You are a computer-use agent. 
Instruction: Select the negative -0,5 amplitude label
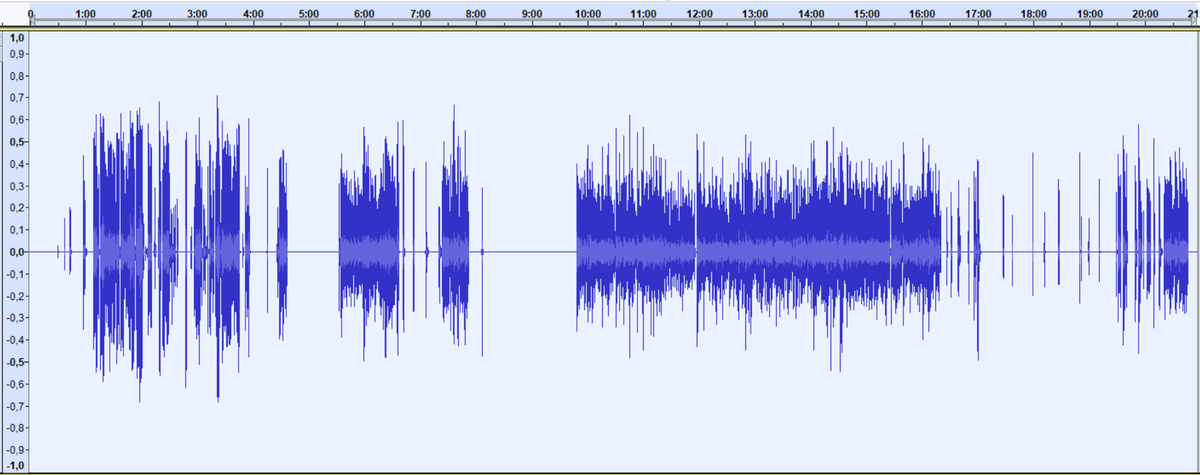[x=15, y=362]
